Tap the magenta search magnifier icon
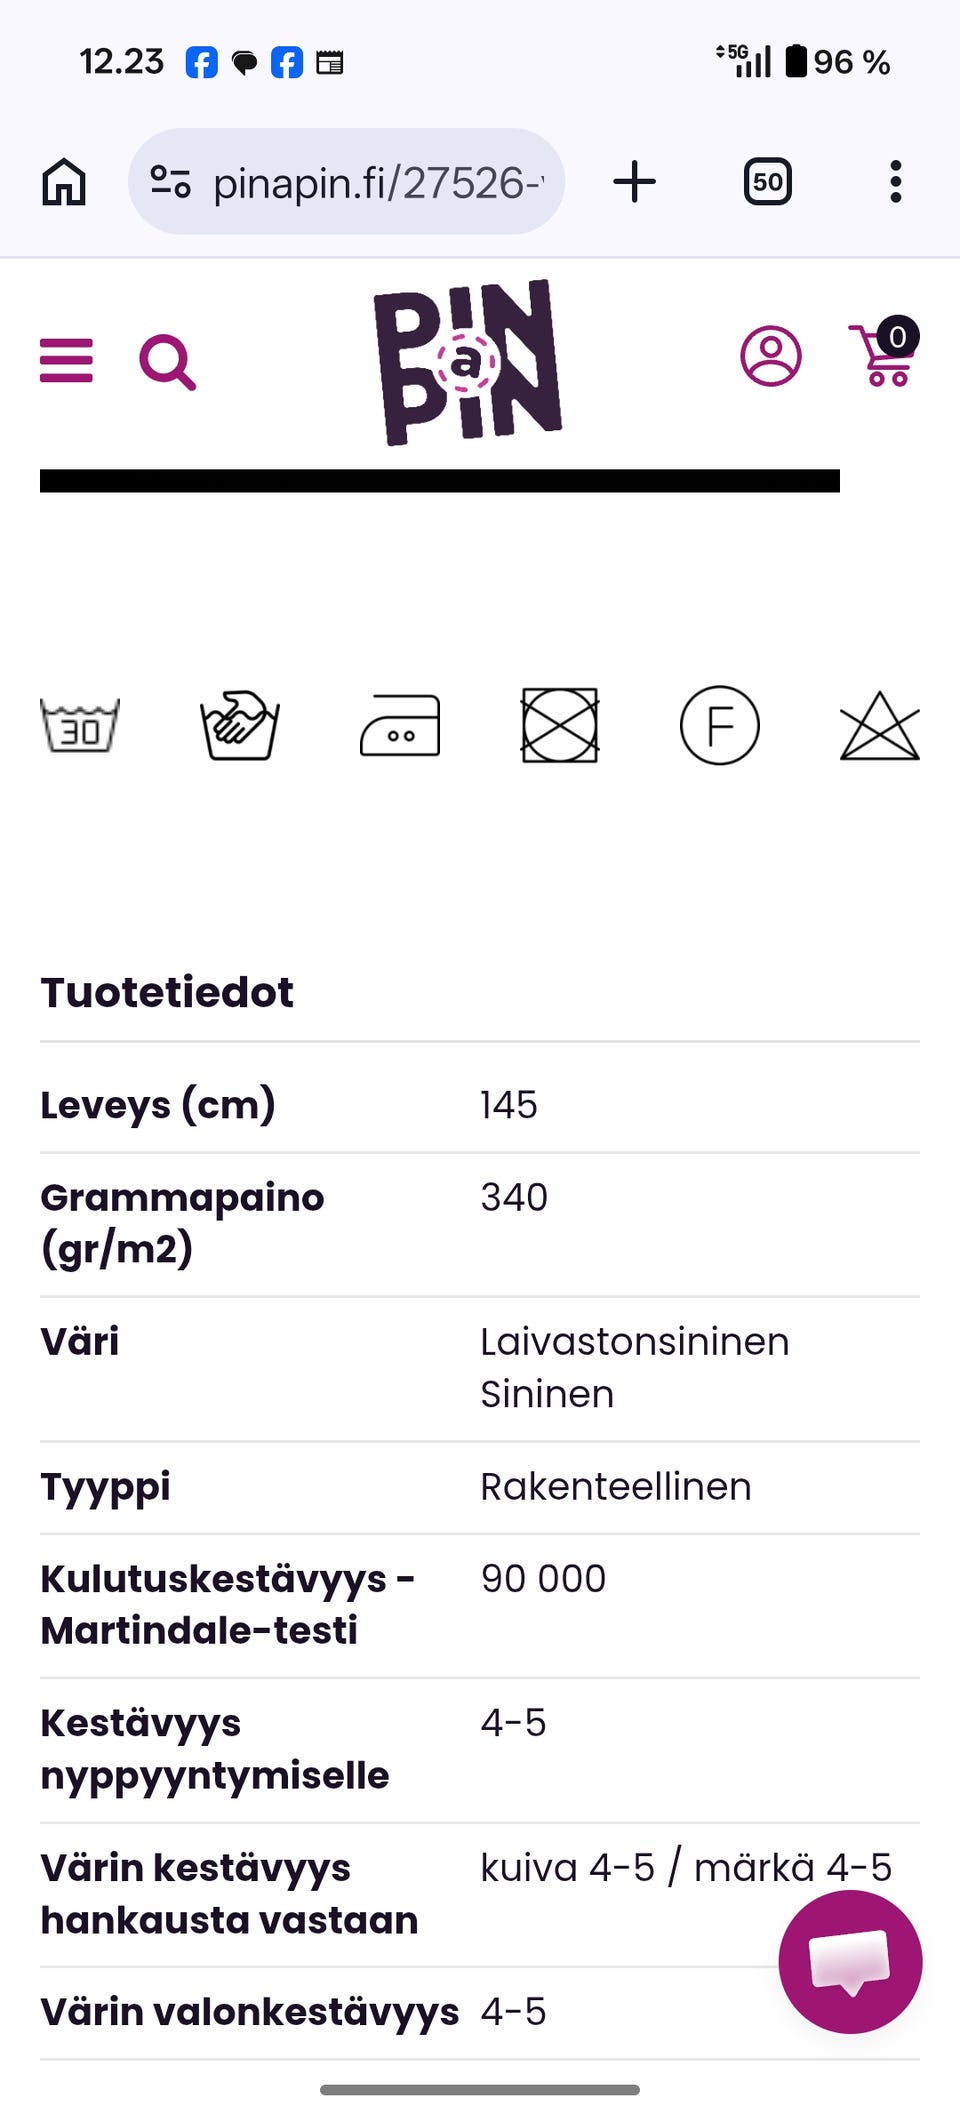 coord(167,361)
